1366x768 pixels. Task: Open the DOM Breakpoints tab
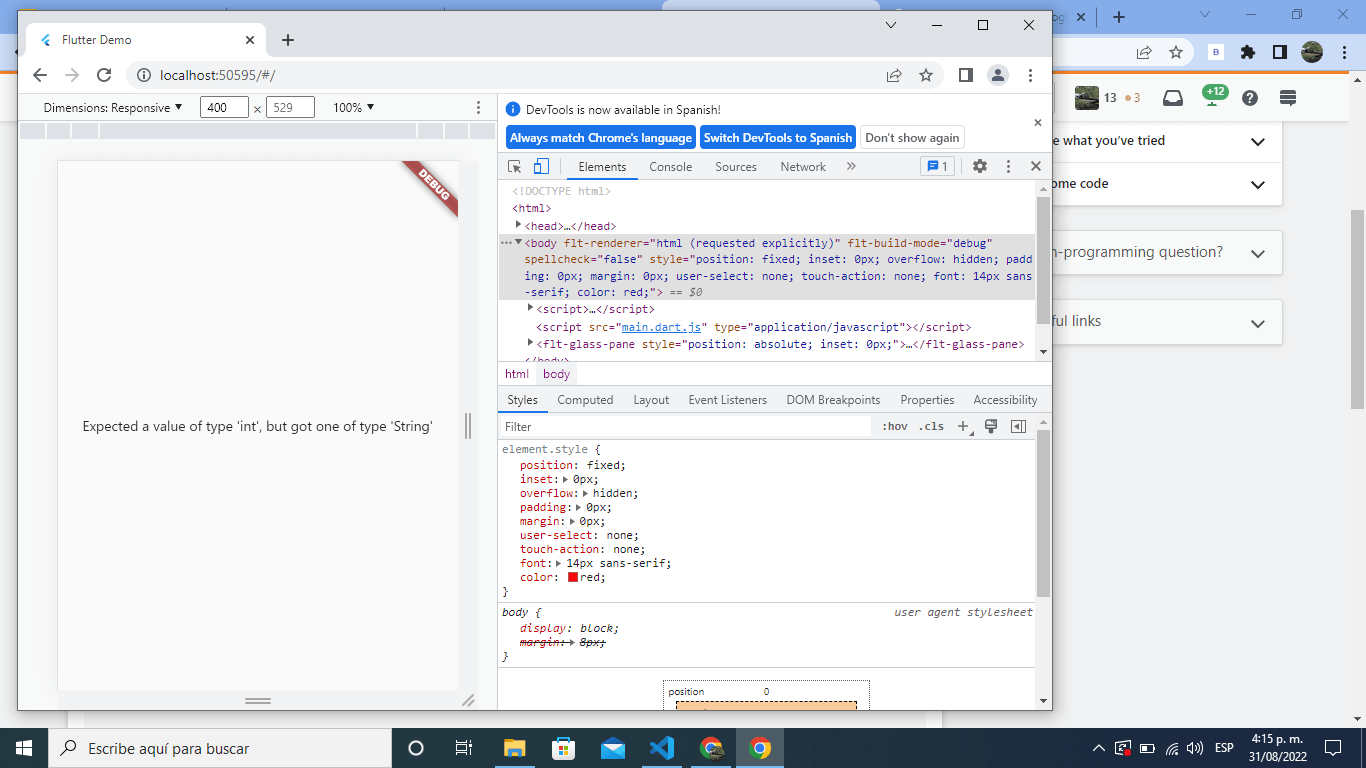(x=833, y=400)
